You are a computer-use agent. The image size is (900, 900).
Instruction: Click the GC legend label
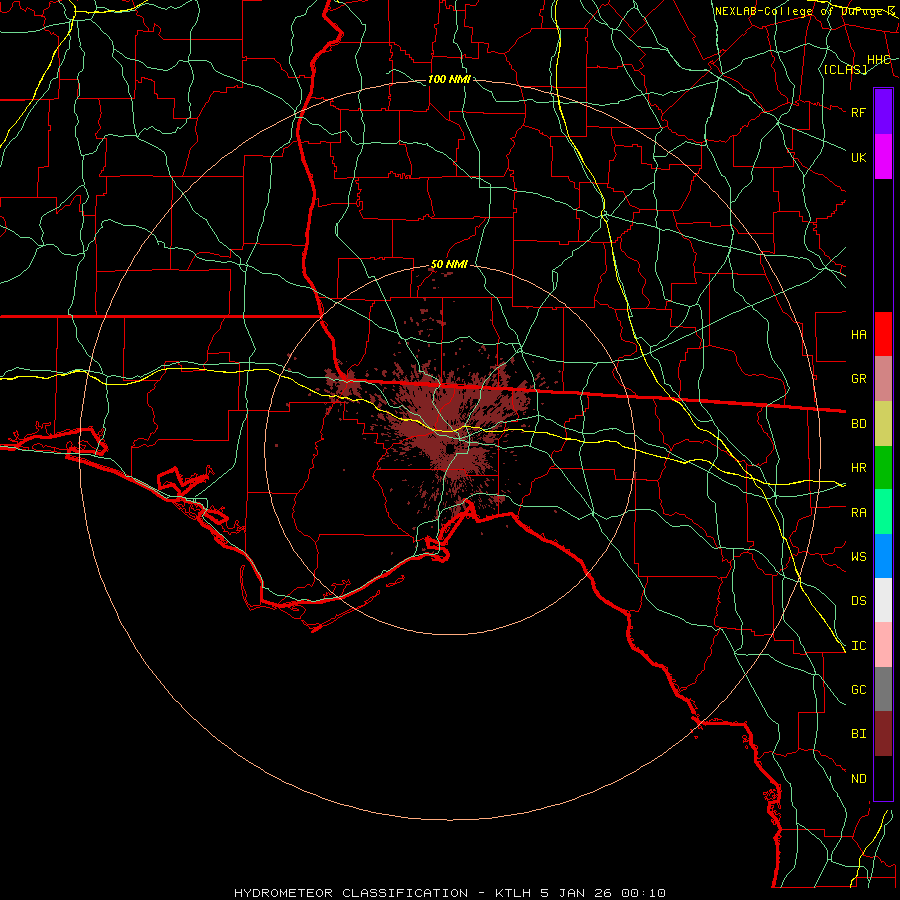tap(859, 689)
